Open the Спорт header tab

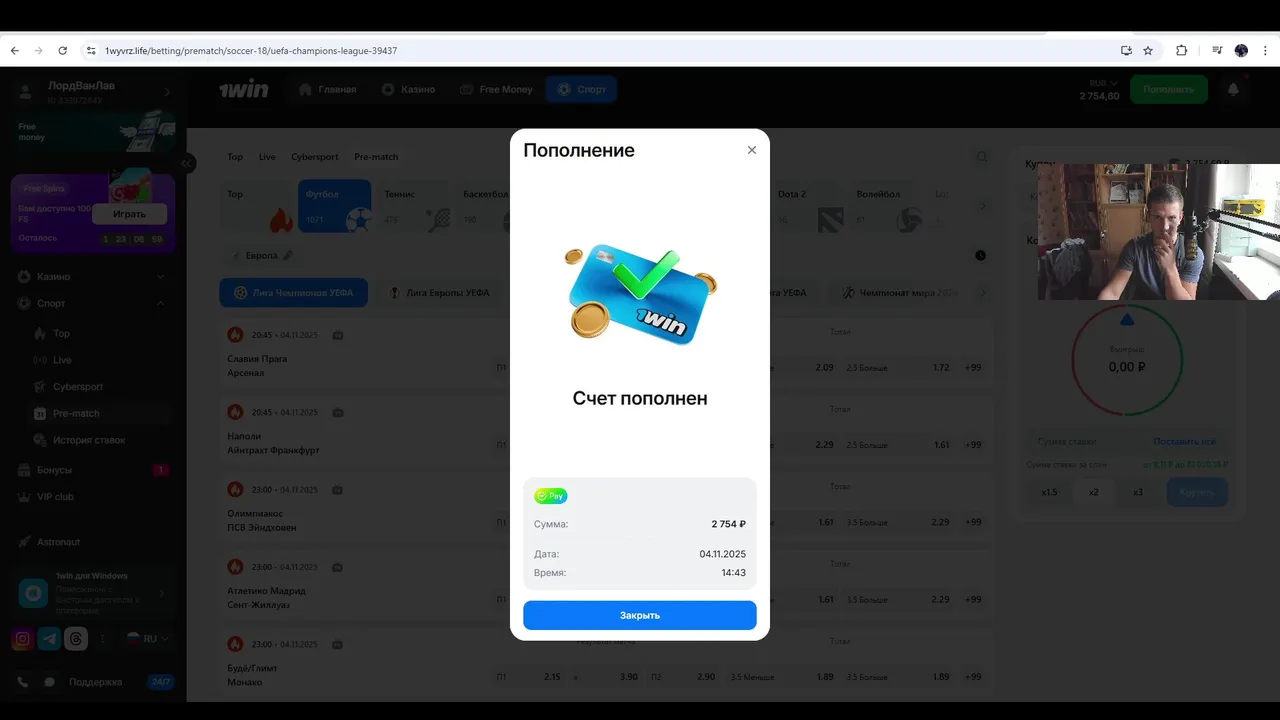pyautogui.click(x=582, y=89)
